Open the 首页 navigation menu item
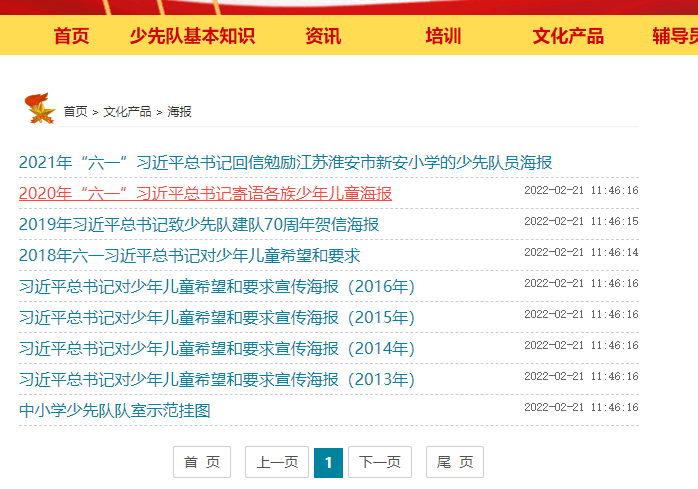The height and width of the screenshot is (489, 698). click(x=71, y=37)
